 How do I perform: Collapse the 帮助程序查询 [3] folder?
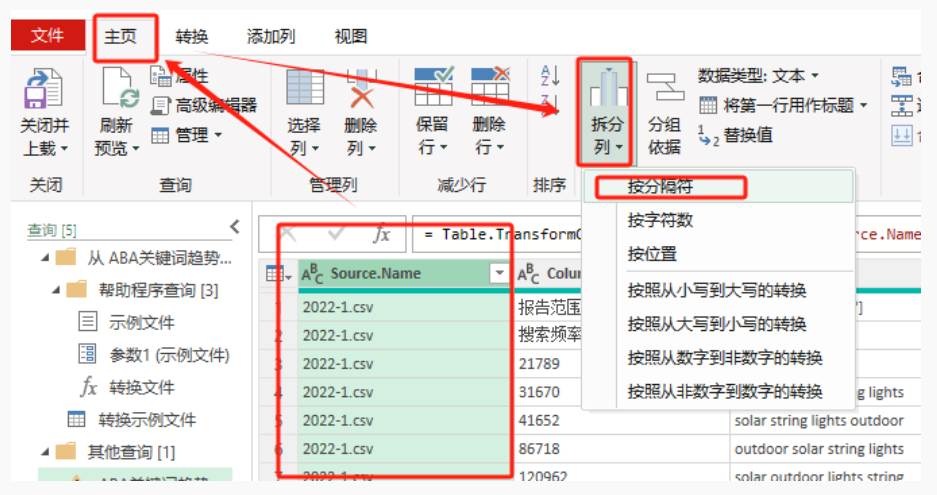[56, 291]
